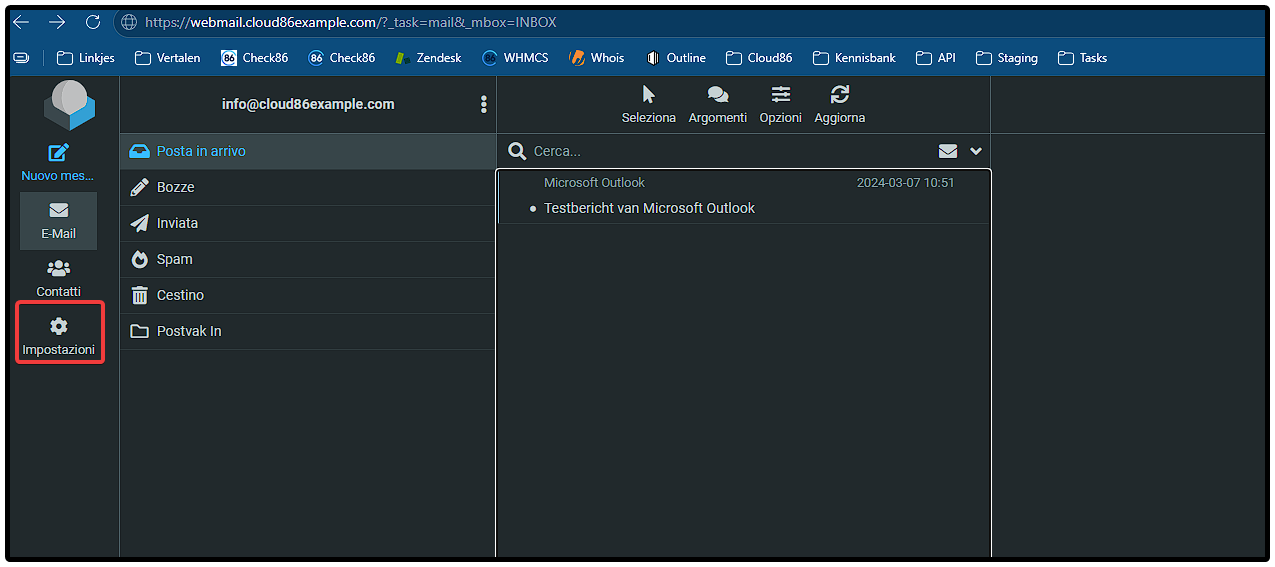Open the second Check86 bookmark with round icon
The width and height of the screenshot is (1275, 567).
[342, 58]
